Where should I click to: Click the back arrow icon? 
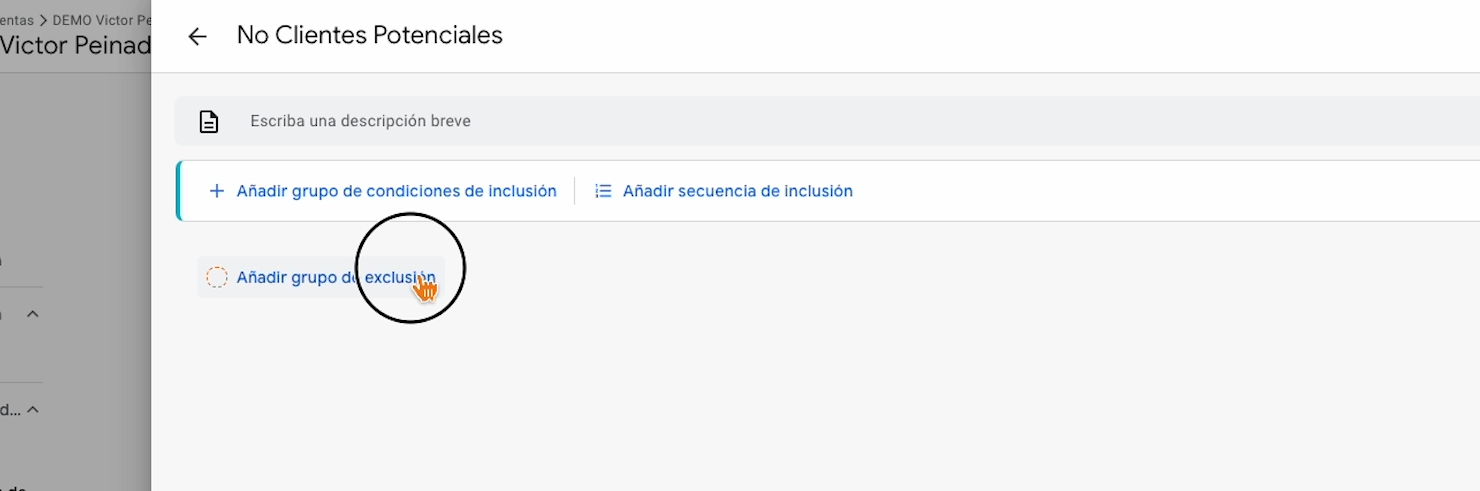(197, 37)
